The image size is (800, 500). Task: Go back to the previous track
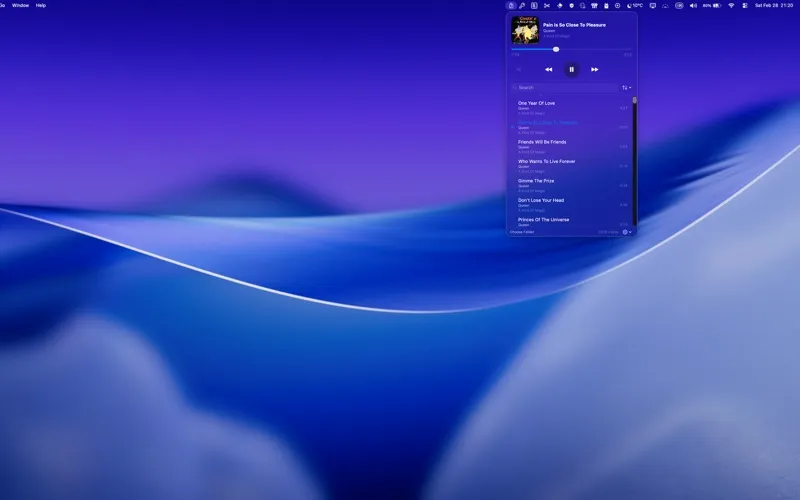(548, 69)
